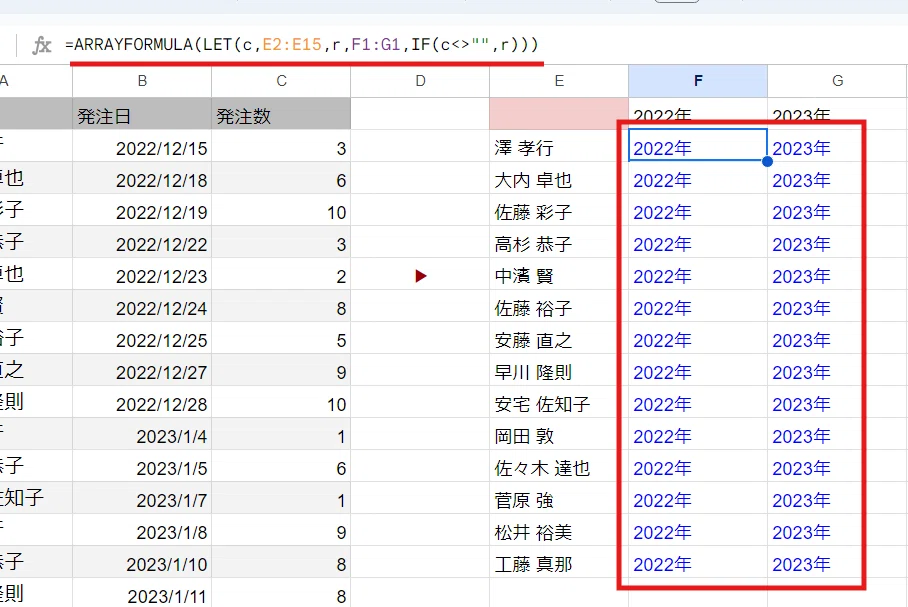908x607 pixels.
Task: Click name cell 大内 卓也
Action: click(559, 178)
